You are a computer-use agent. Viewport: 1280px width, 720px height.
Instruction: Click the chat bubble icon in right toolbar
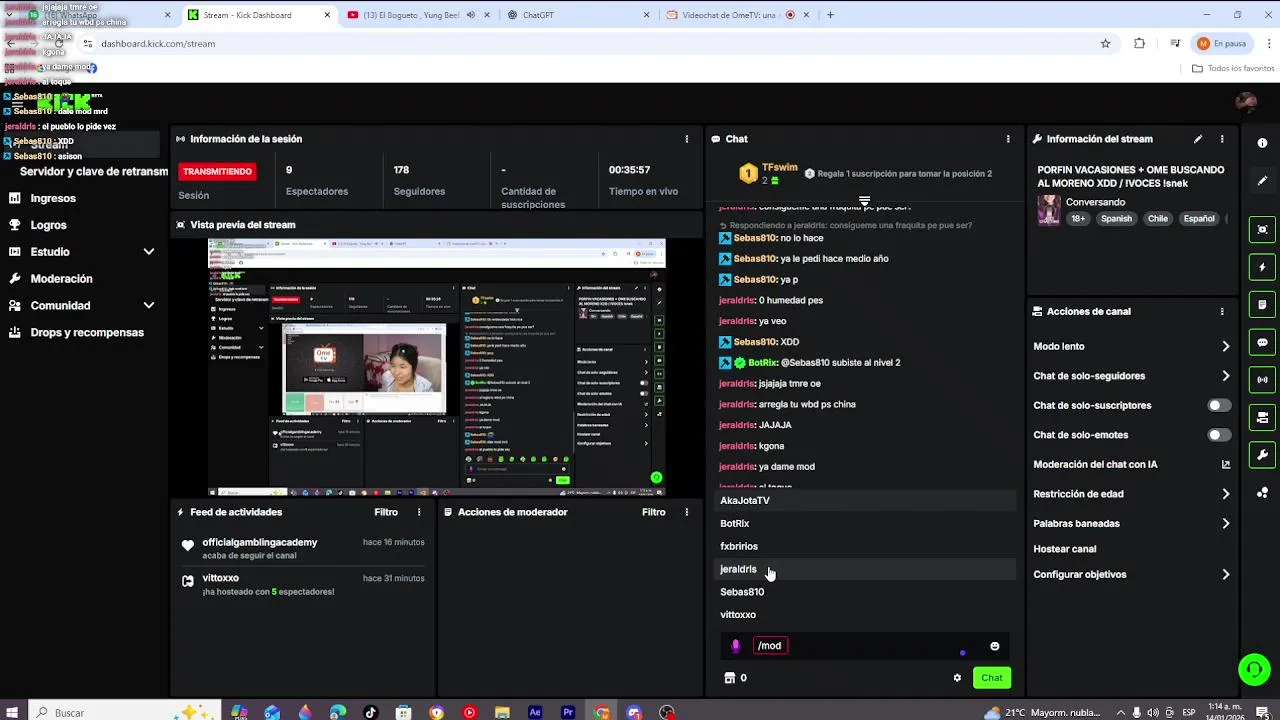1262,342
